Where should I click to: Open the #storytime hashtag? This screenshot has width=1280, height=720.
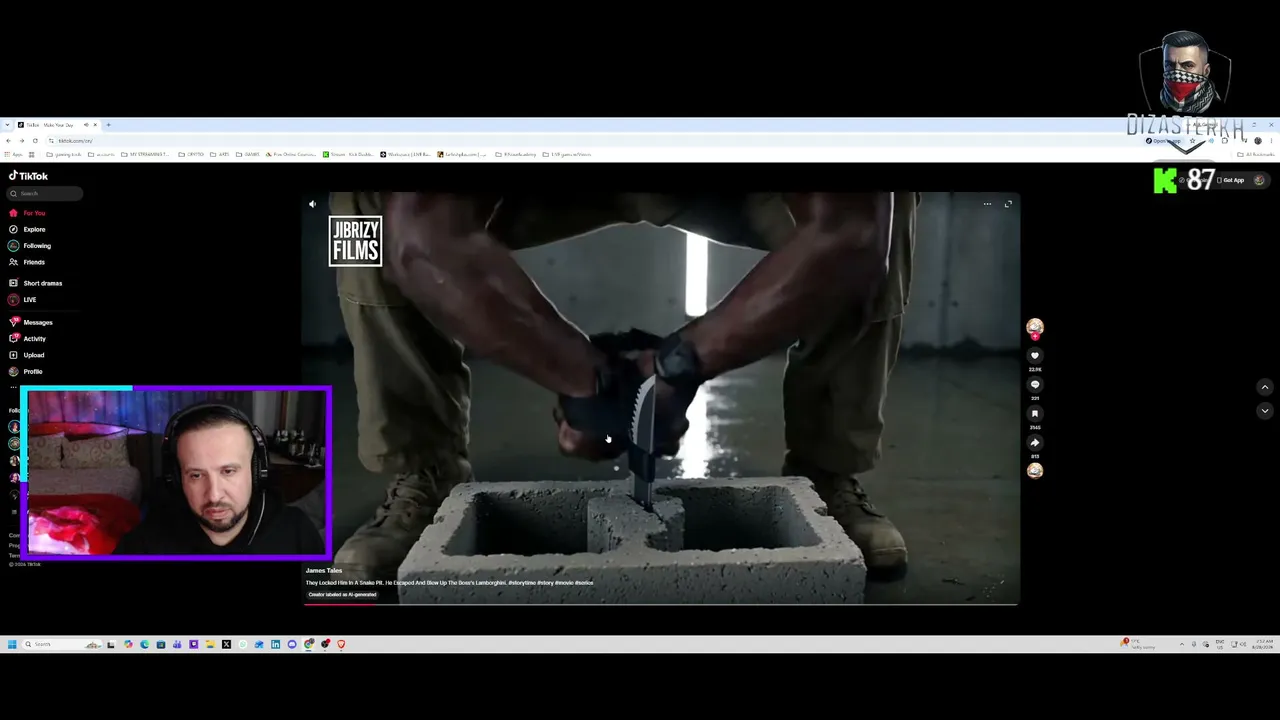(522, 583)
